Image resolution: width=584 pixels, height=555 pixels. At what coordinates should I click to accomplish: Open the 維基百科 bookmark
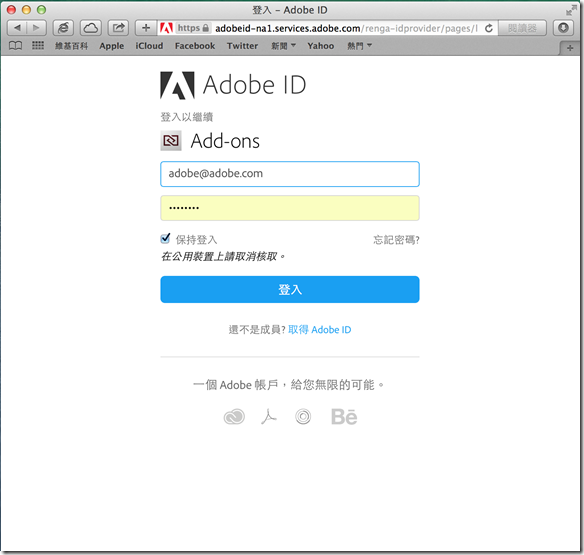72,46
